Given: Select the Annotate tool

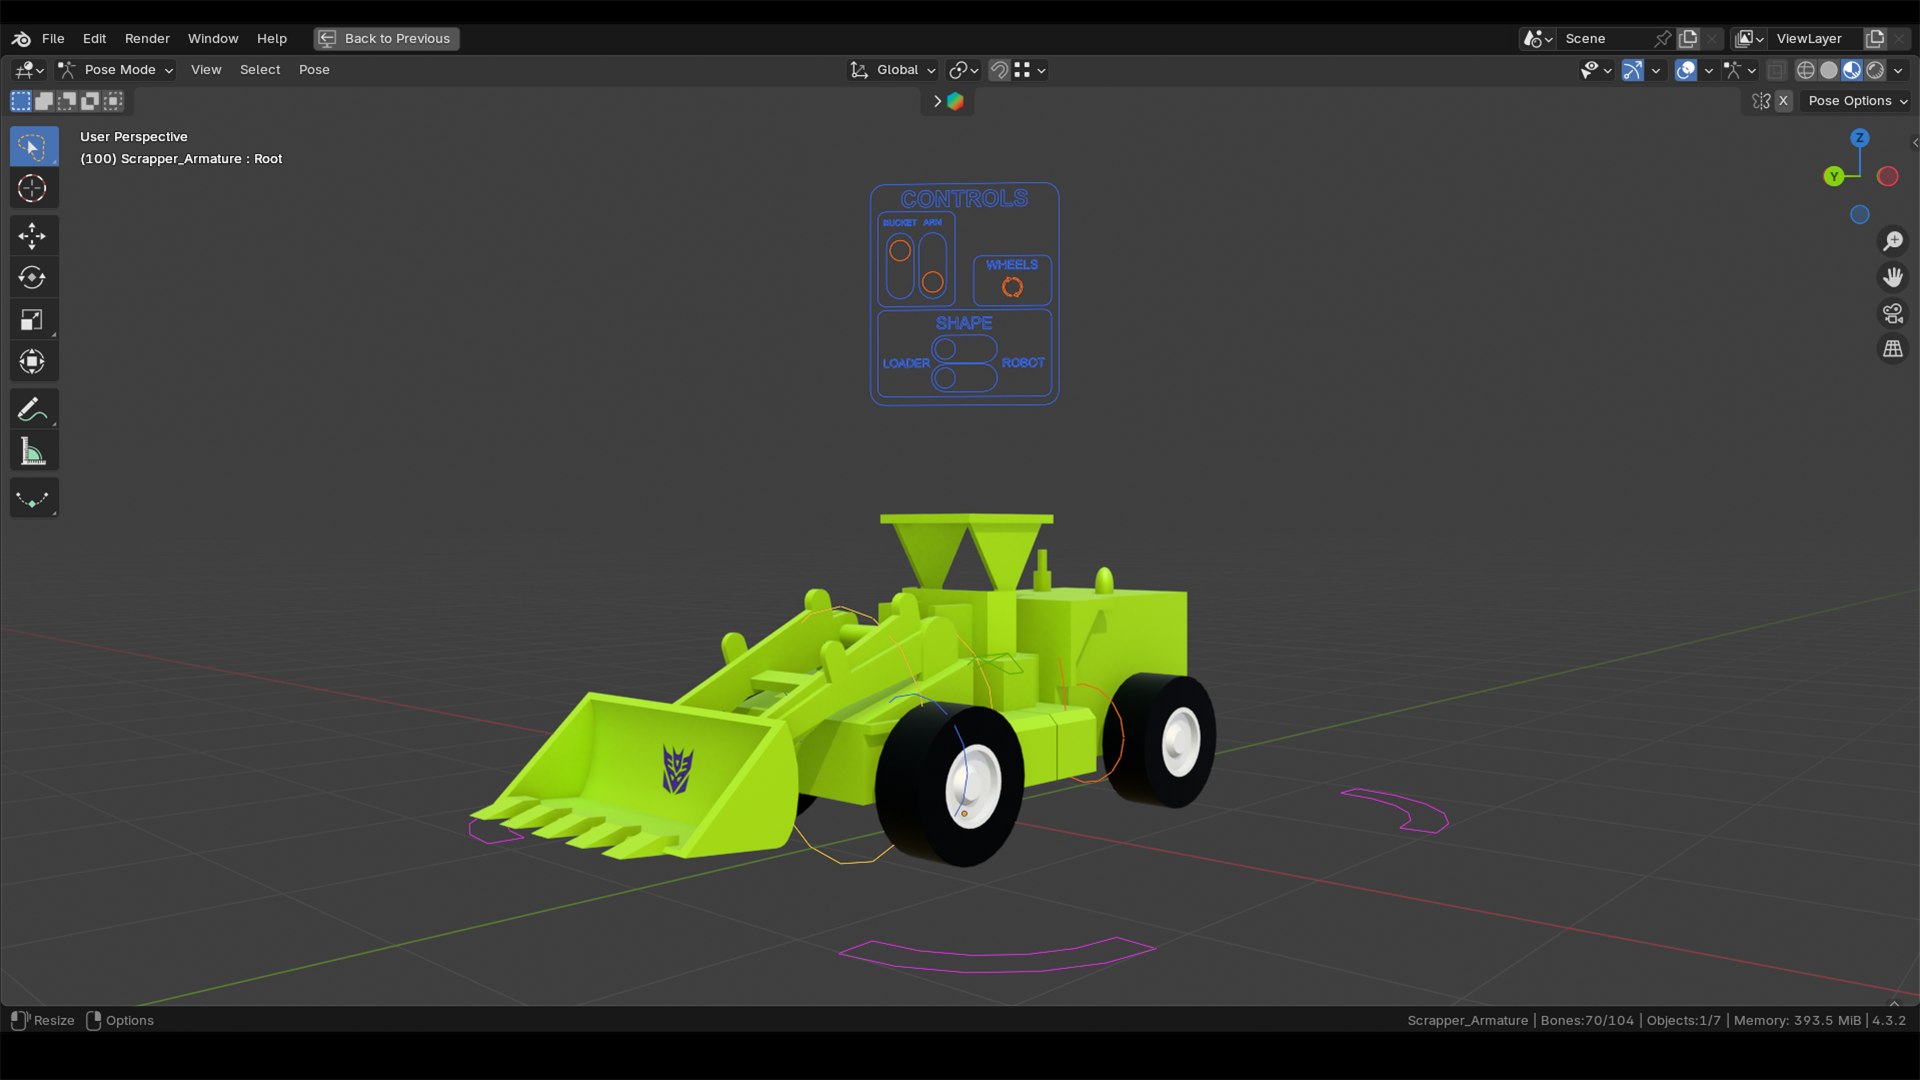Looking at the screenshot, I should click(33, 409).
